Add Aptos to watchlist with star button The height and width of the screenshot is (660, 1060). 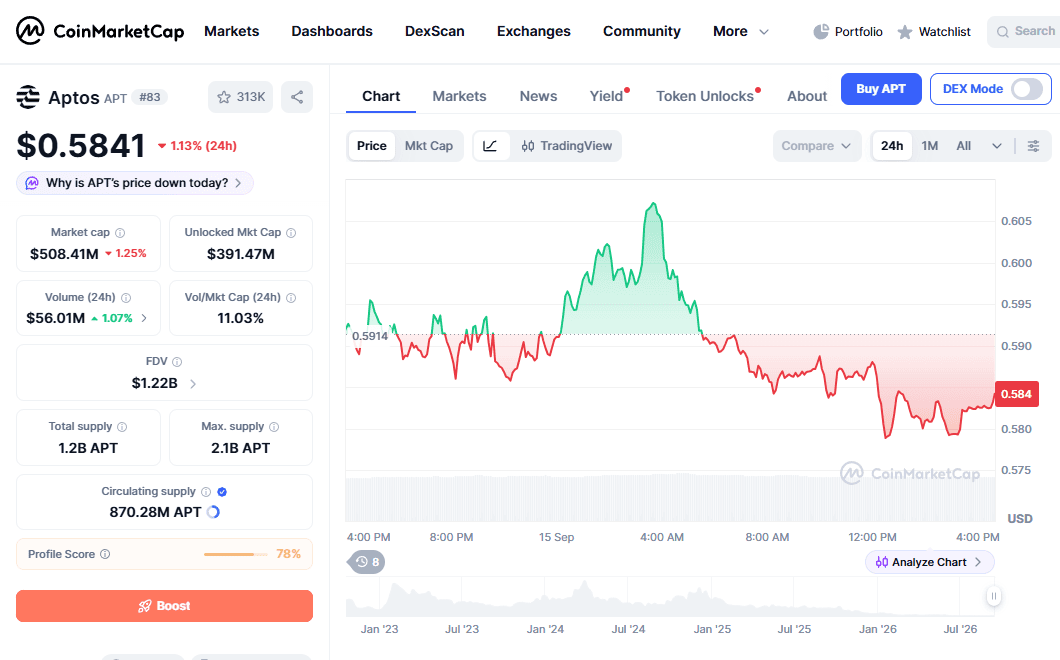coord(241,97)
